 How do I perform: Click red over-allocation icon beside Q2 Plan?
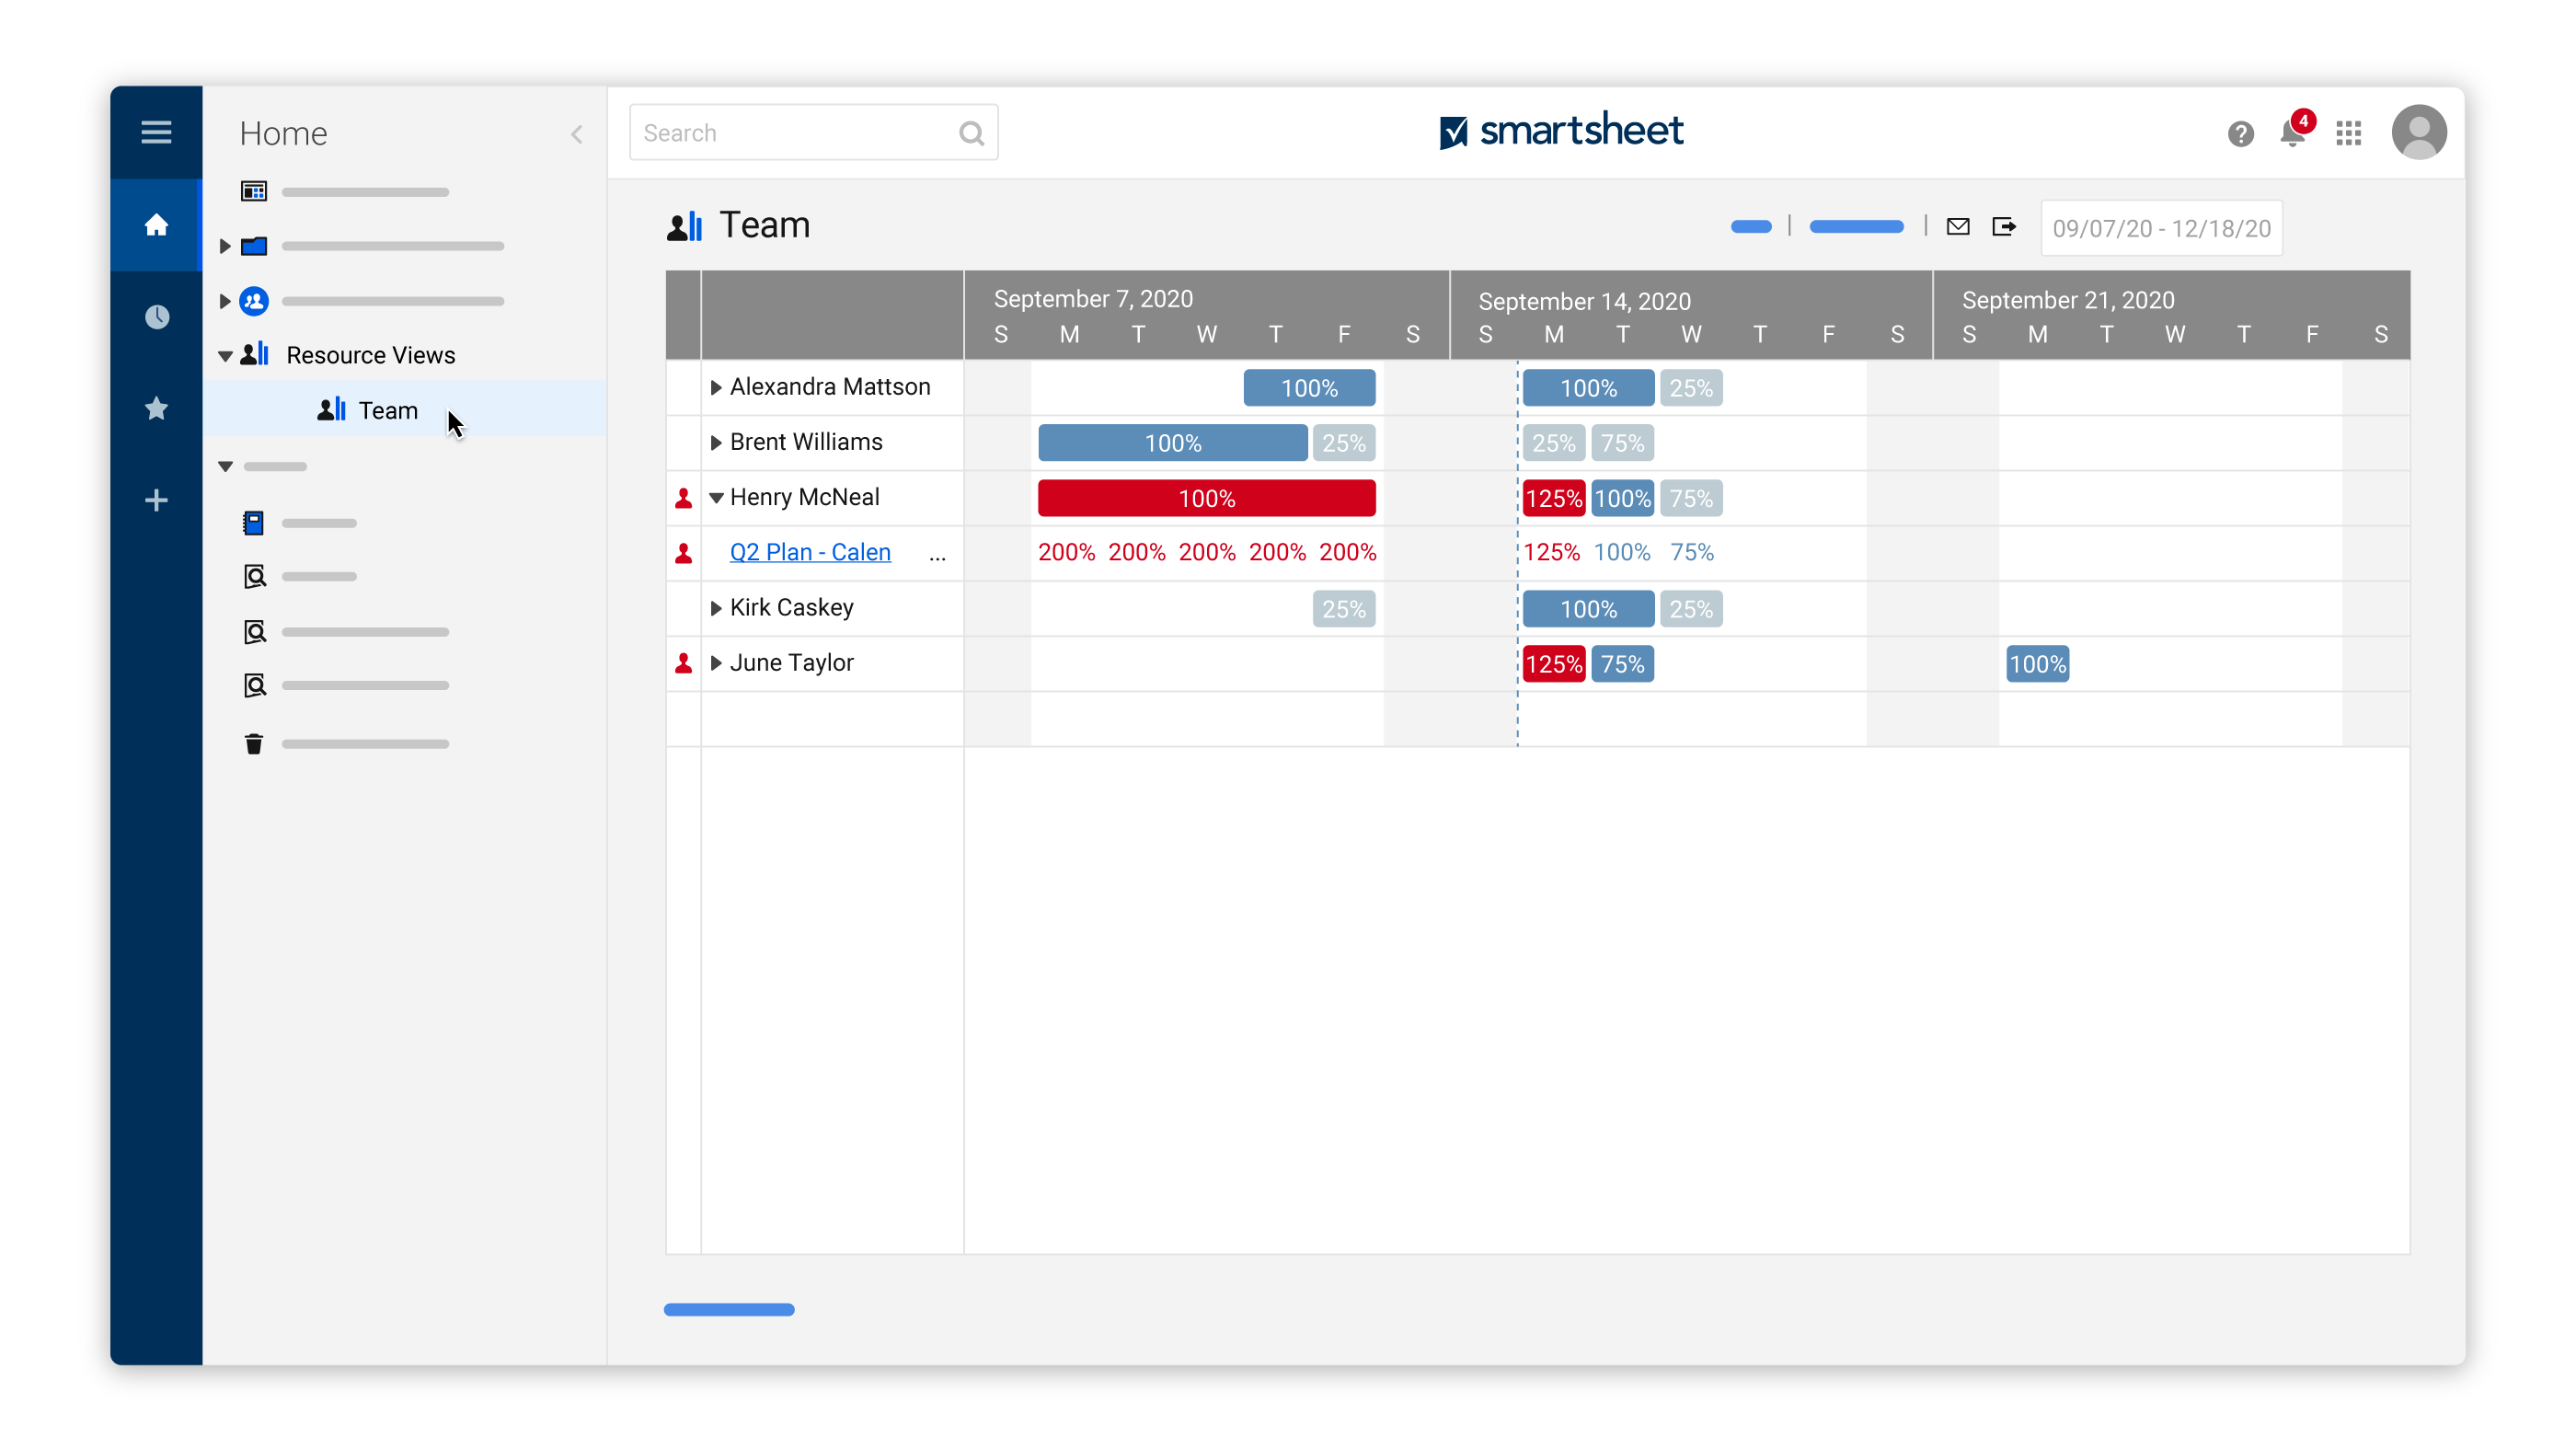tap(684, 553)
